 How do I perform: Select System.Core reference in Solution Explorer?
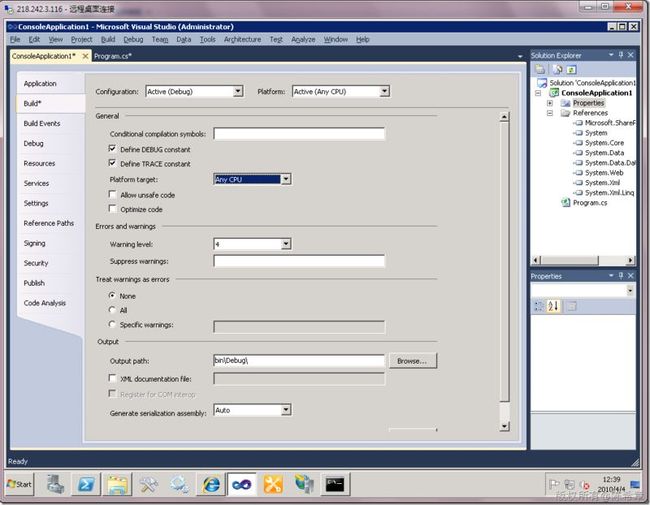[604, 143]
